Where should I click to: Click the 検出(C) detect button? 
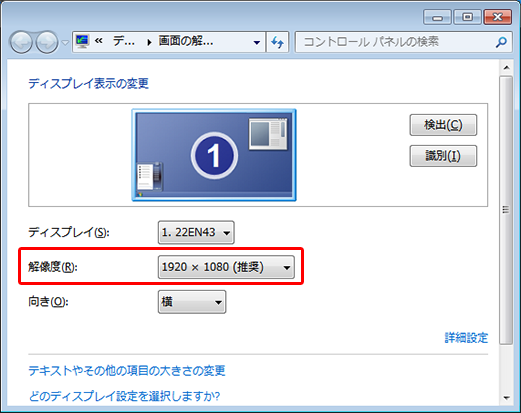443,125
